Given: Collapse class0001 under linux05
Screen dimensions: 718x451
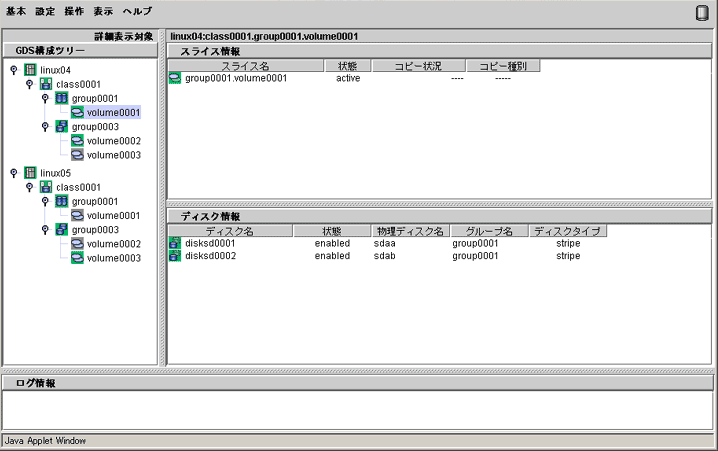Looking at the screenshot, I should pyautogui.click(x=29, y=187).
